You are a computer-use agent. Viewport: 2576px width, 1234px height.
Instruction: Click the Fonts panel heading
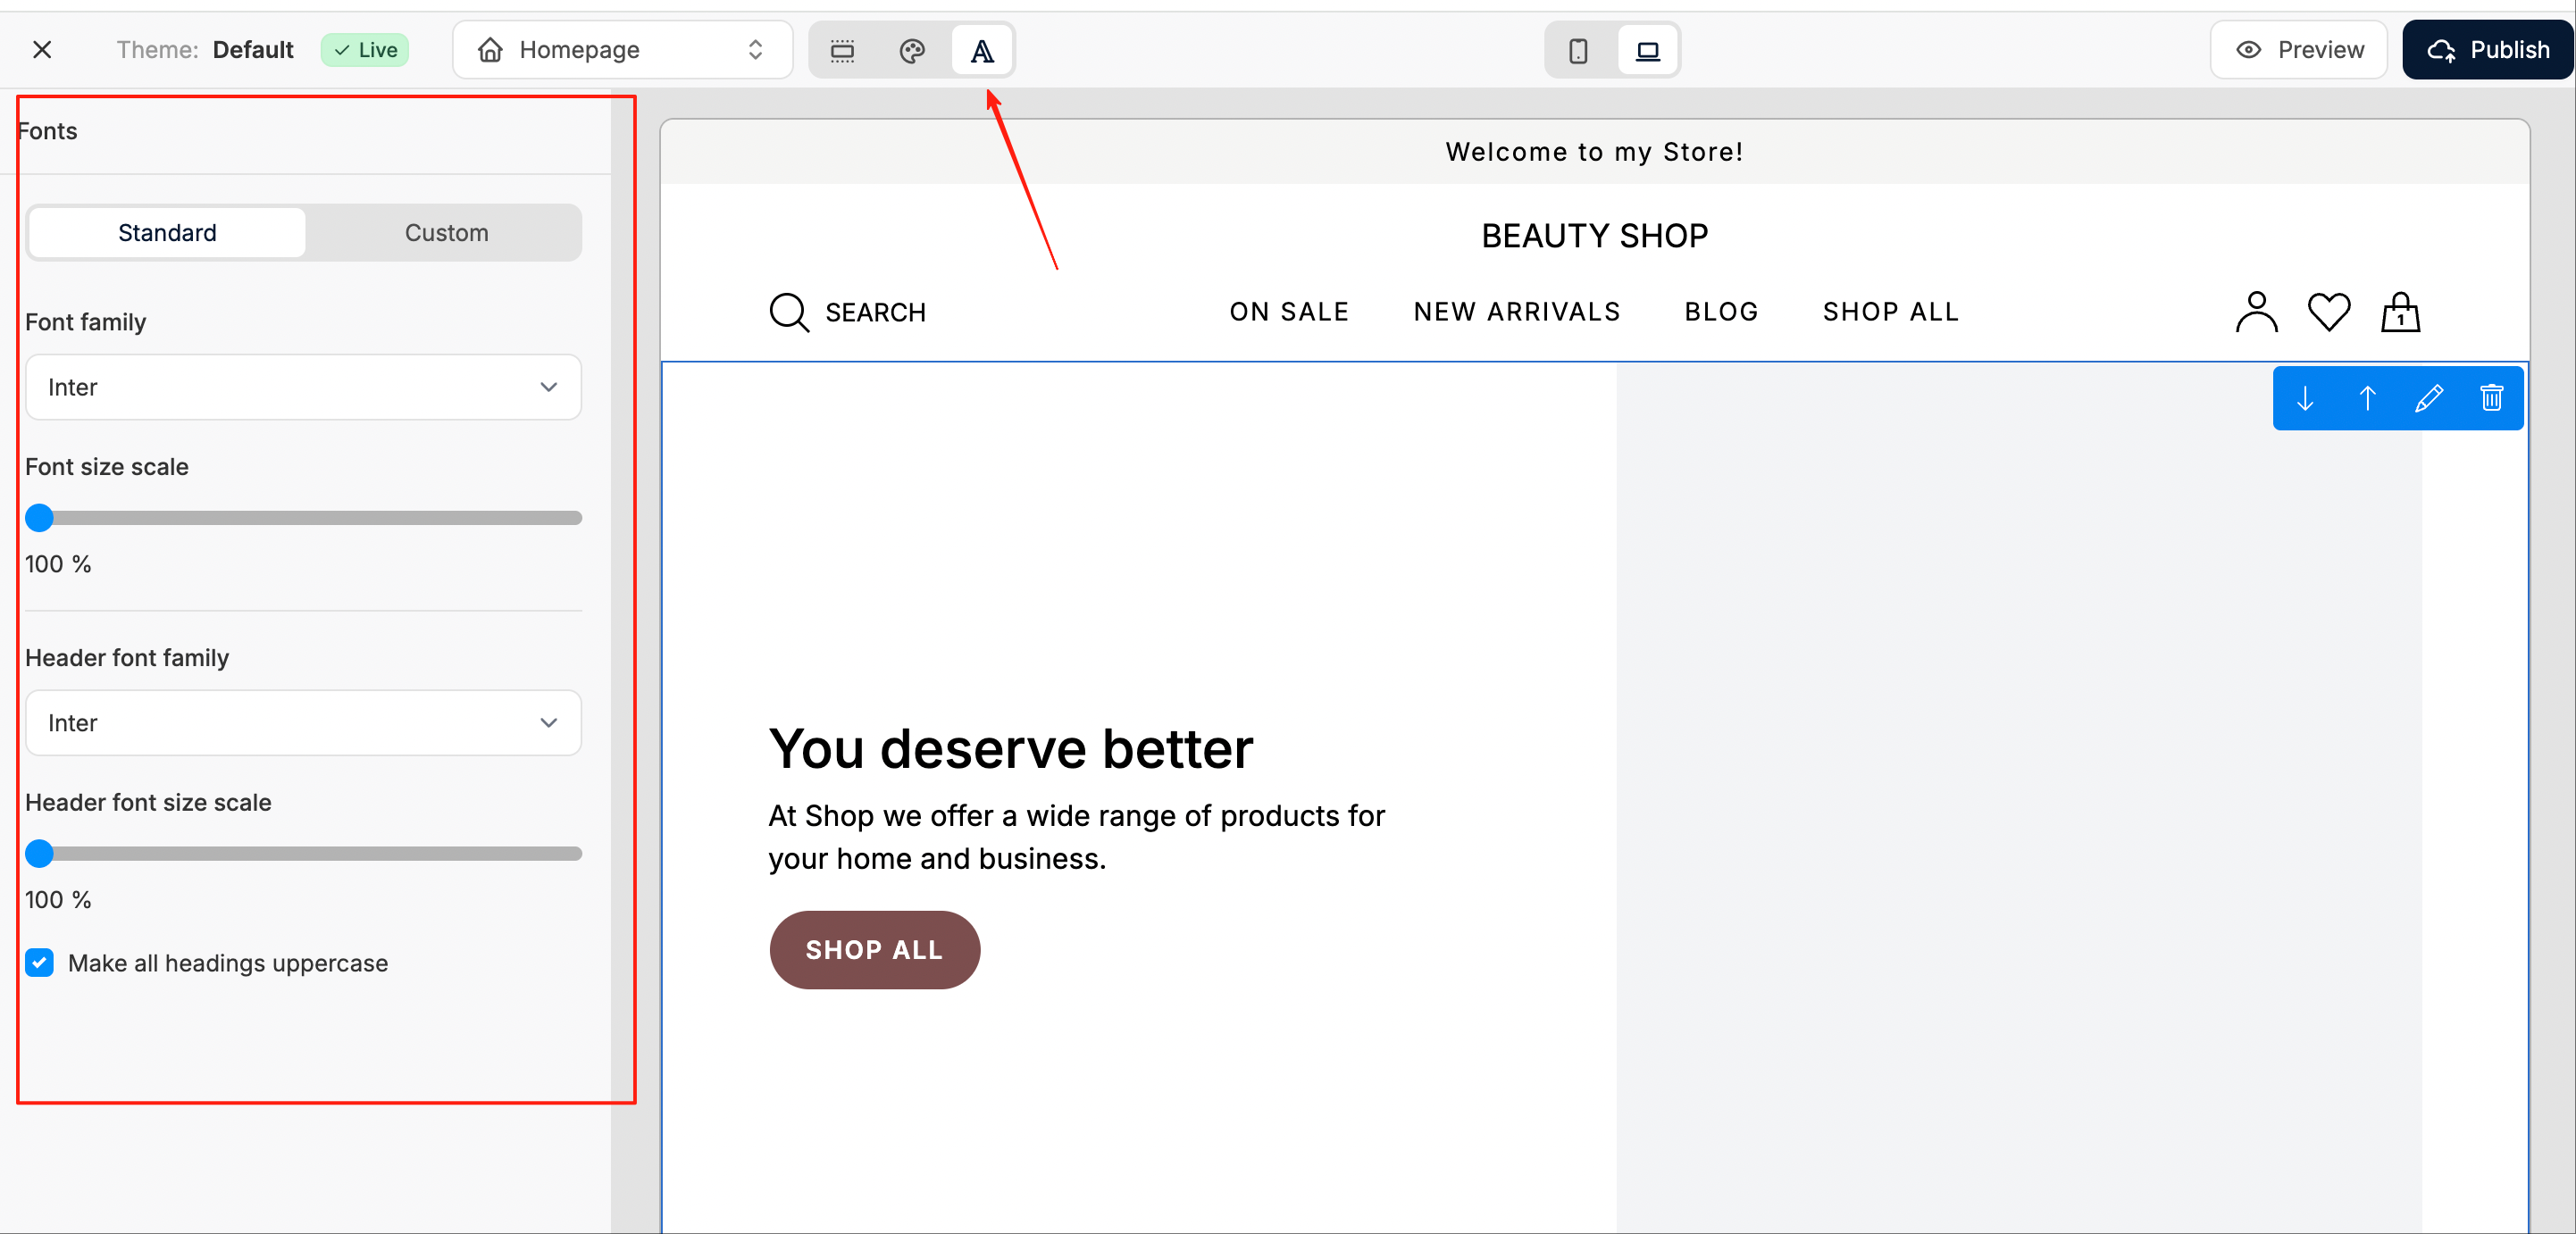pyautogui.click(x=47, y=131)
